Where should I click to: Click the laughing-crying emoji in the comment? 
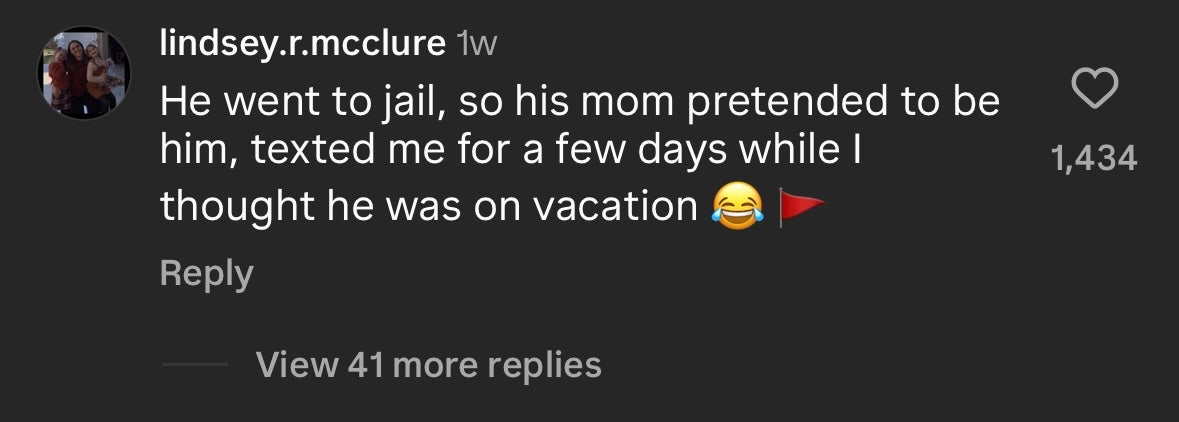tap(735, 206)
